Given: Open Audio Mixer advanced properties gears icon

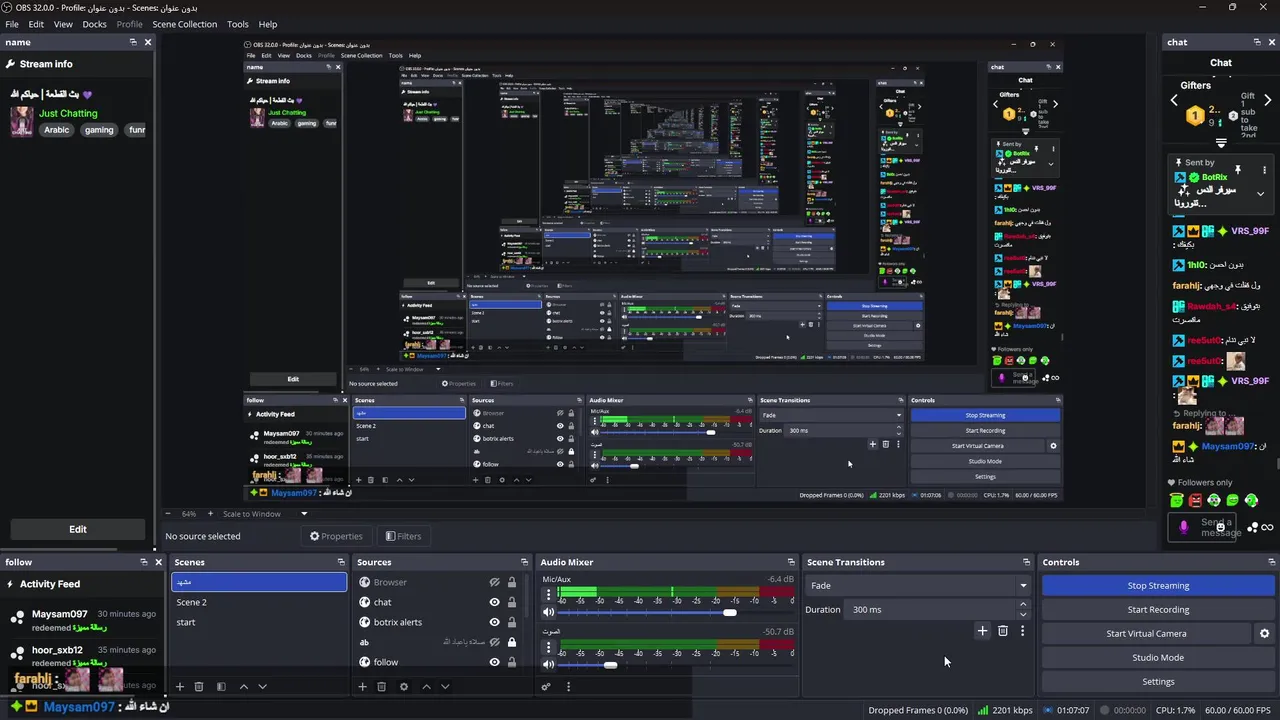Looking at the screenshot, I should coord(546,687).
